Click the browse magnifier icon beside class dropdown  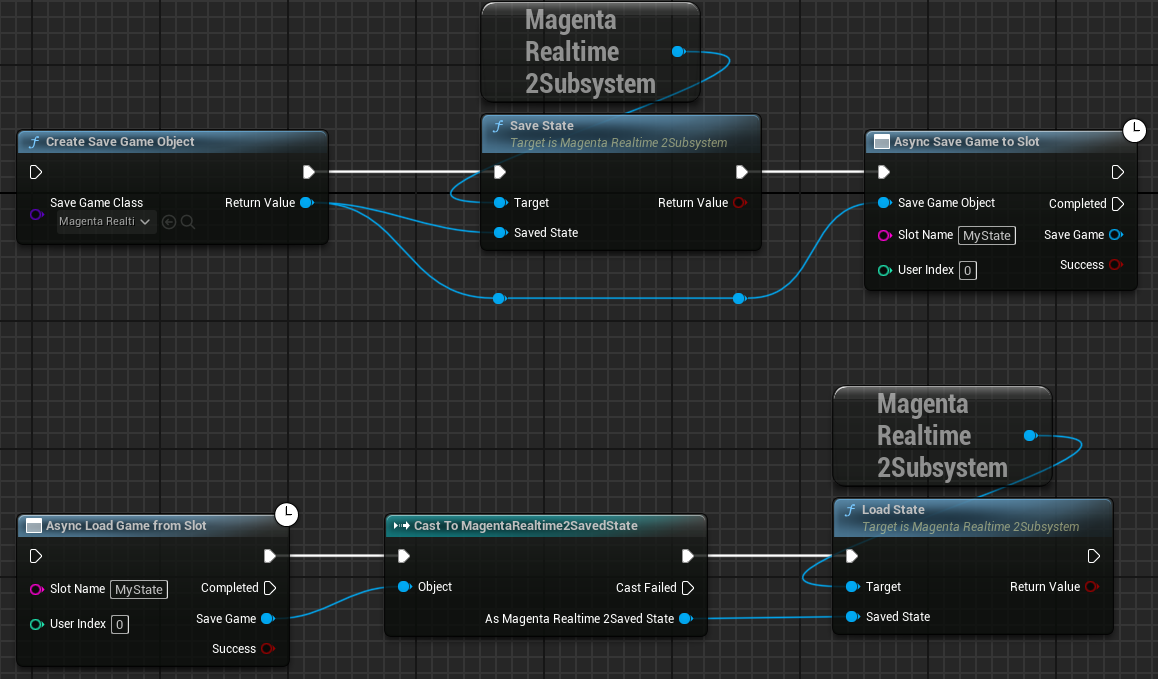pos(188,222)
